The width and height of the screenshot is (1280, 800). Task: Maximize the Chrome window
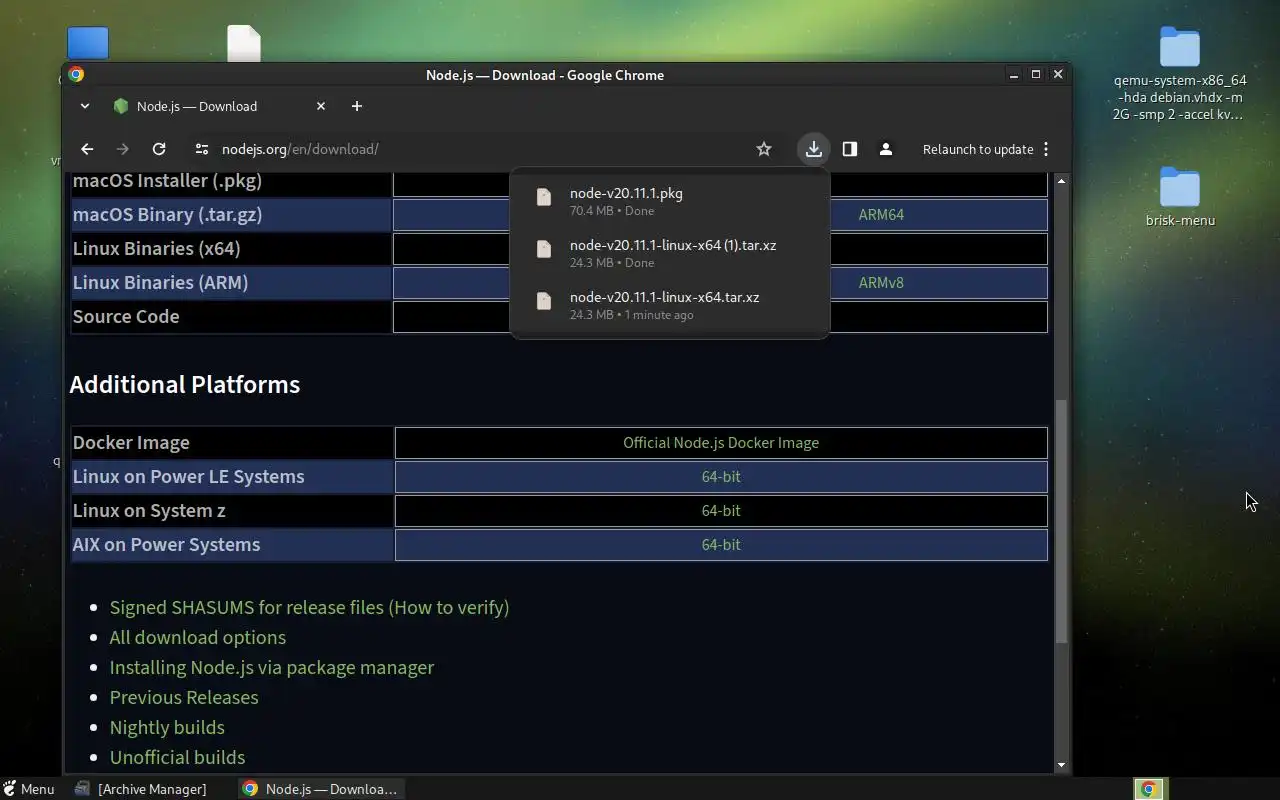[x=1036, y=75]
